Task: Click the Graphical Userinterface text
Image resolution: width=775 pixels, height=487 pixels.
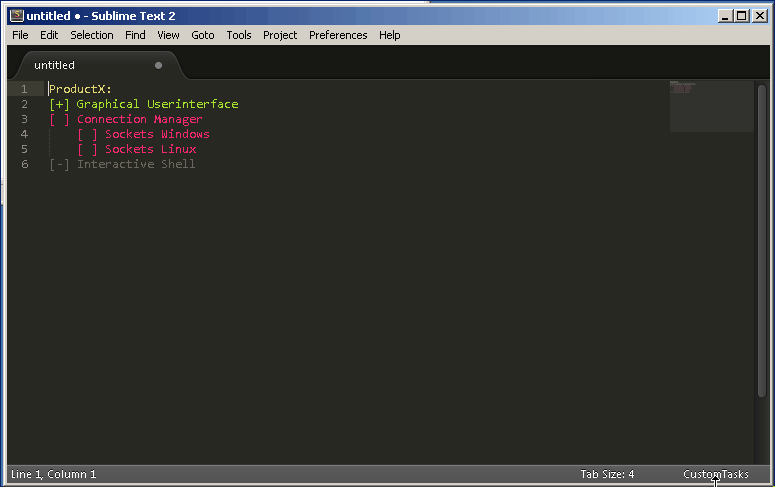Action: coord(157,104)
